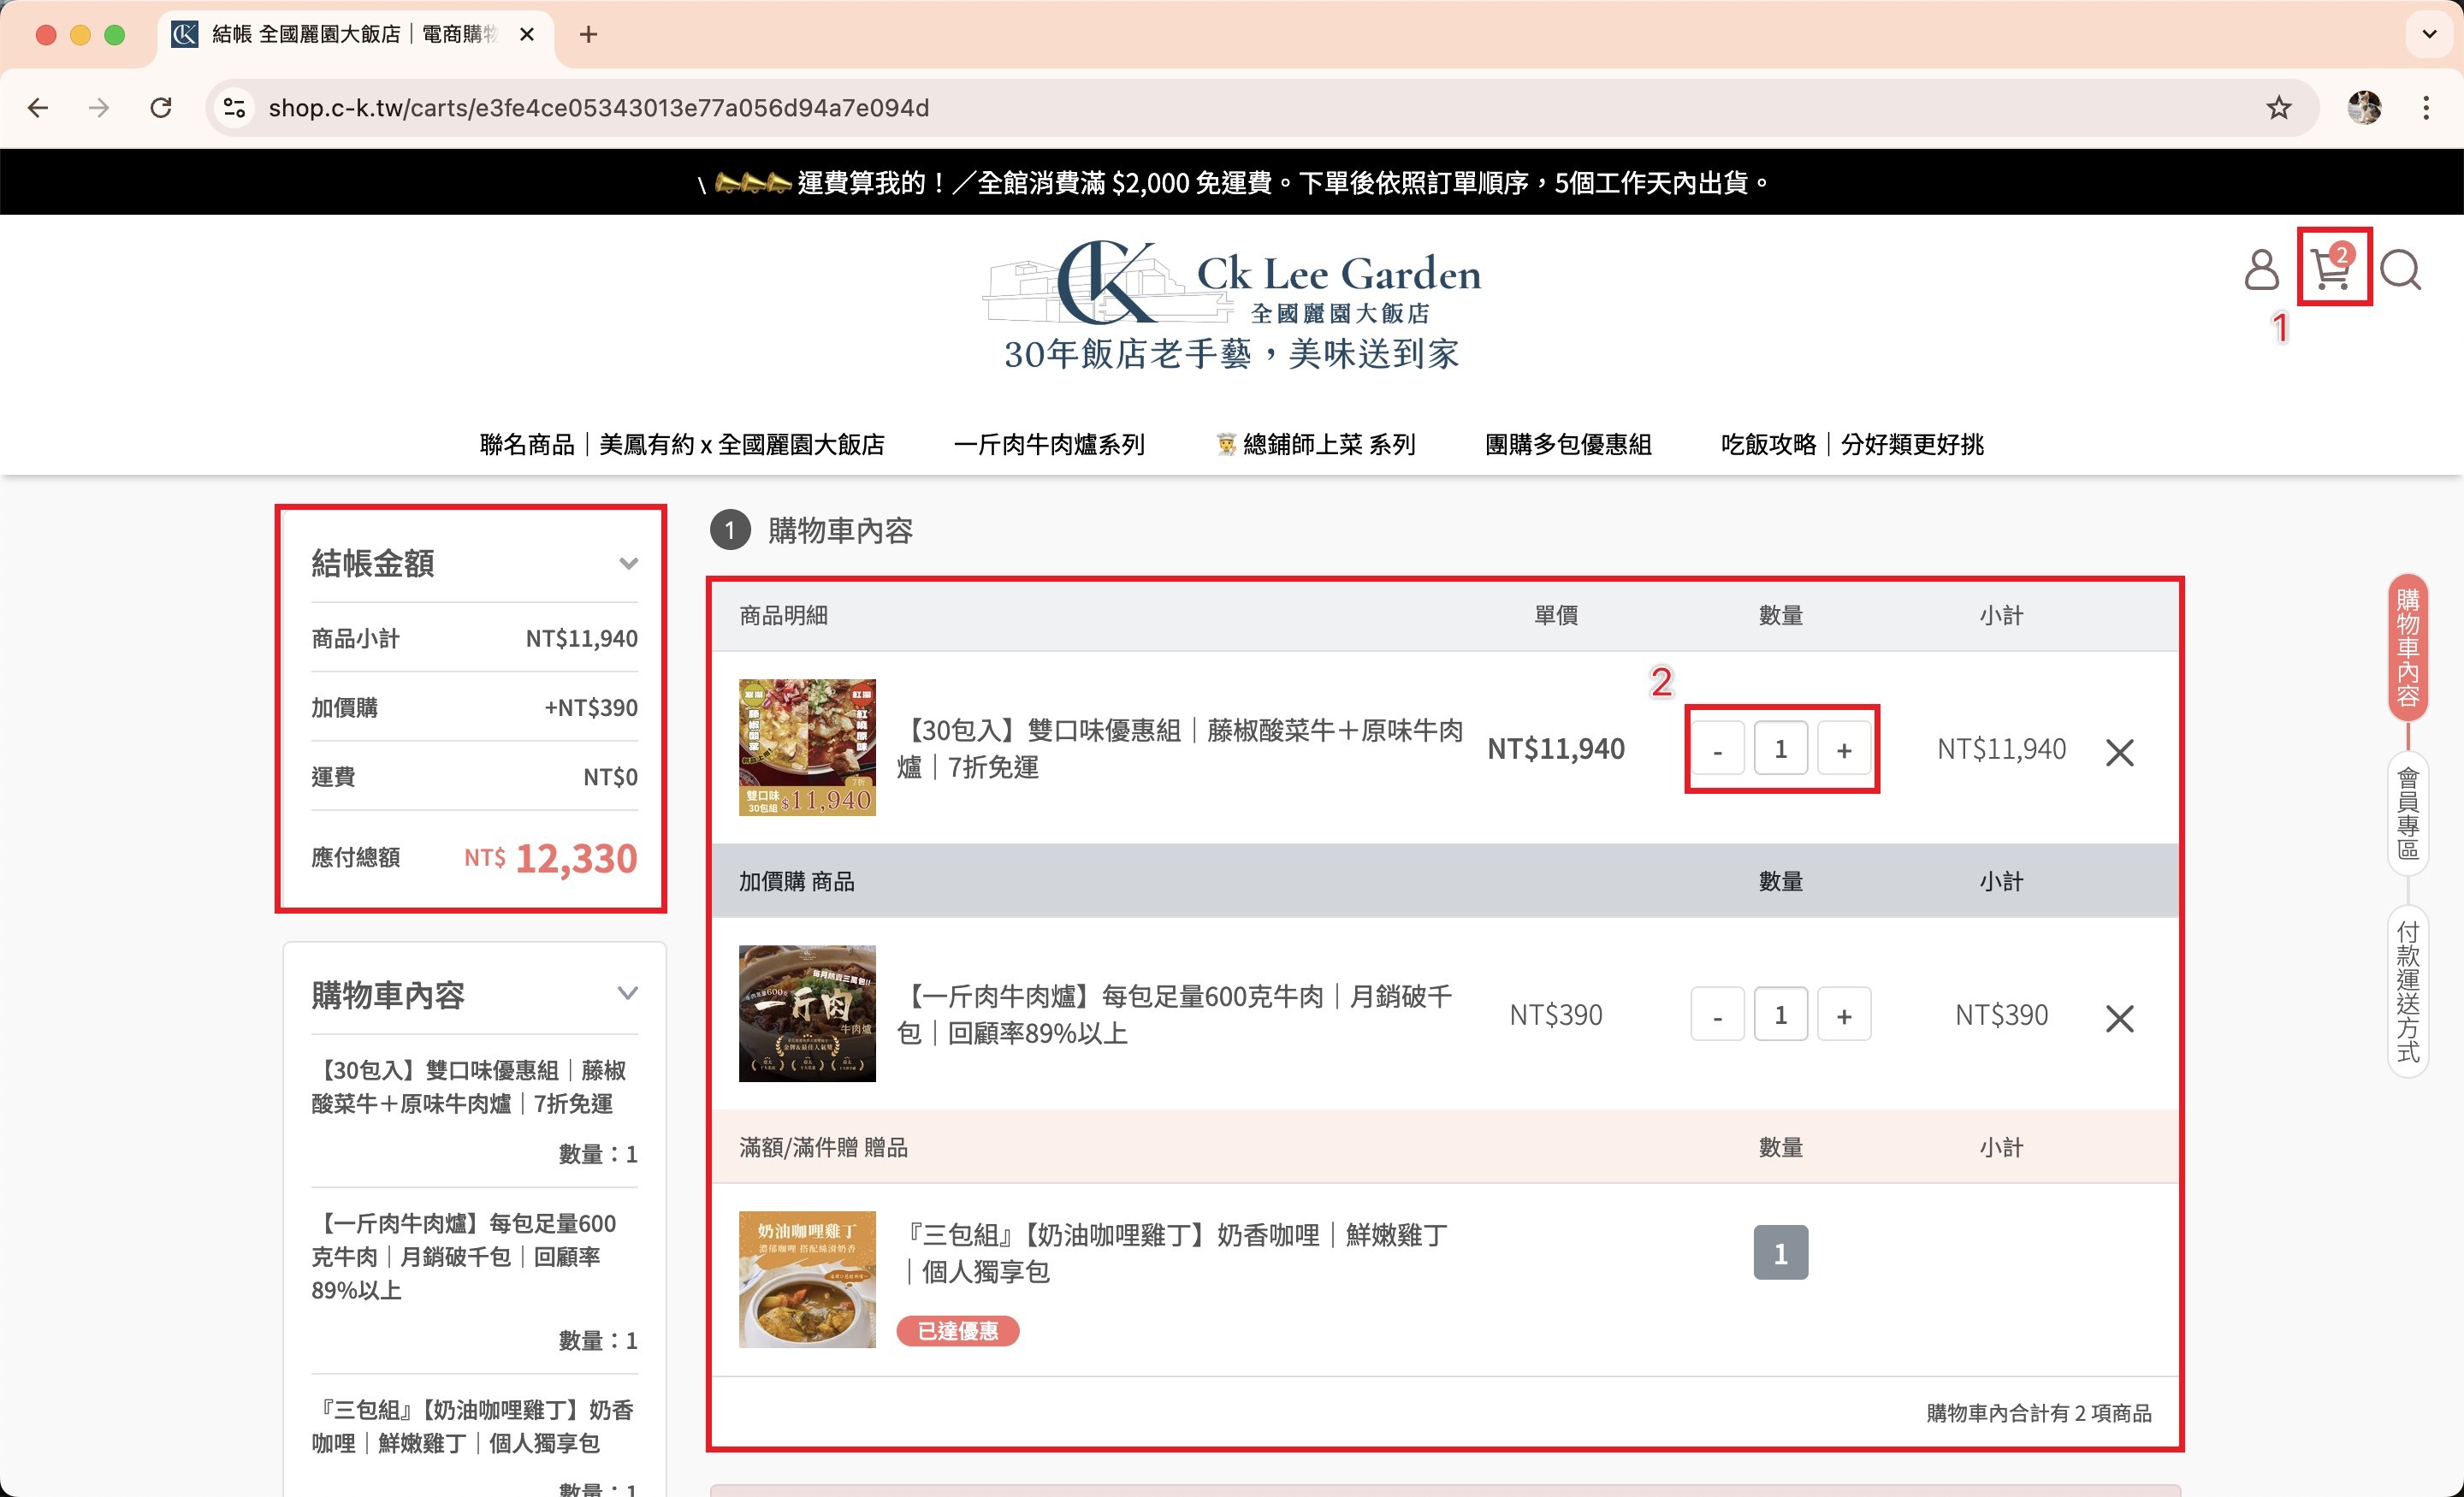View site information icon in address bar
Viewport: 2464px width, 1497px height.
(x=235, y=108)
